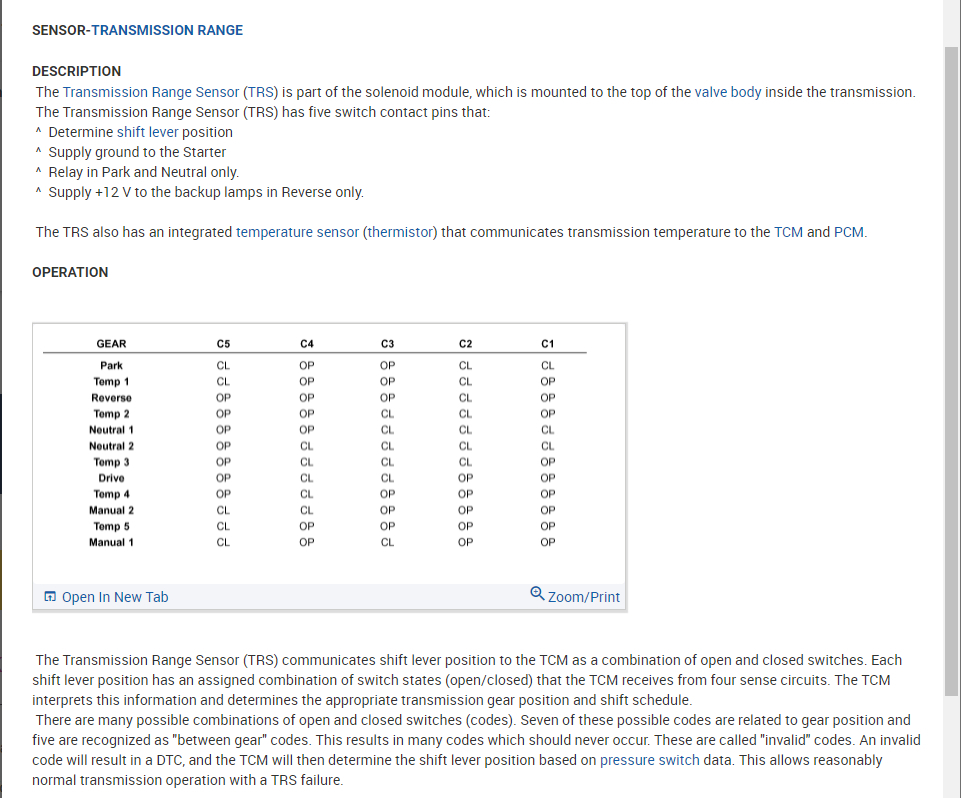Click the Drive row label in table
This screenshot has height=798, width=961.
[x=111, y=478]
